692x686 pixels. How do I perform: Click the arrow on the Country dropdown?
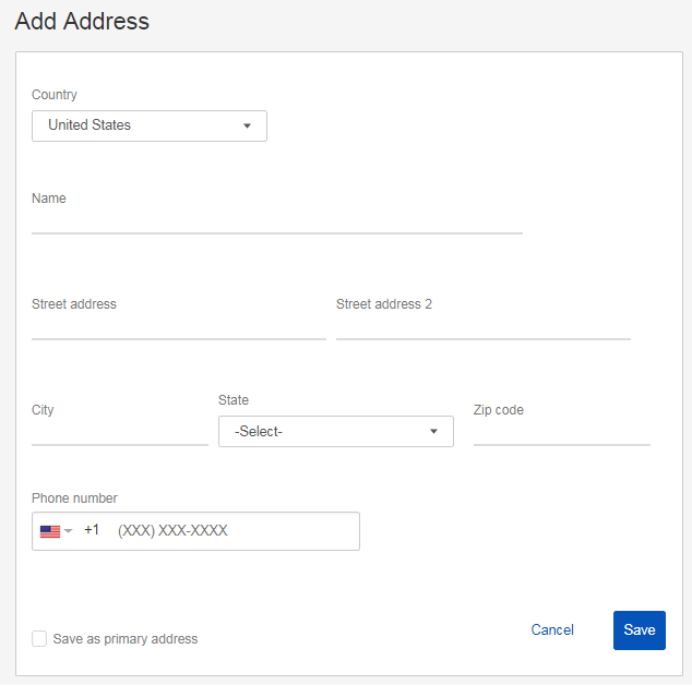coord(247,126)
